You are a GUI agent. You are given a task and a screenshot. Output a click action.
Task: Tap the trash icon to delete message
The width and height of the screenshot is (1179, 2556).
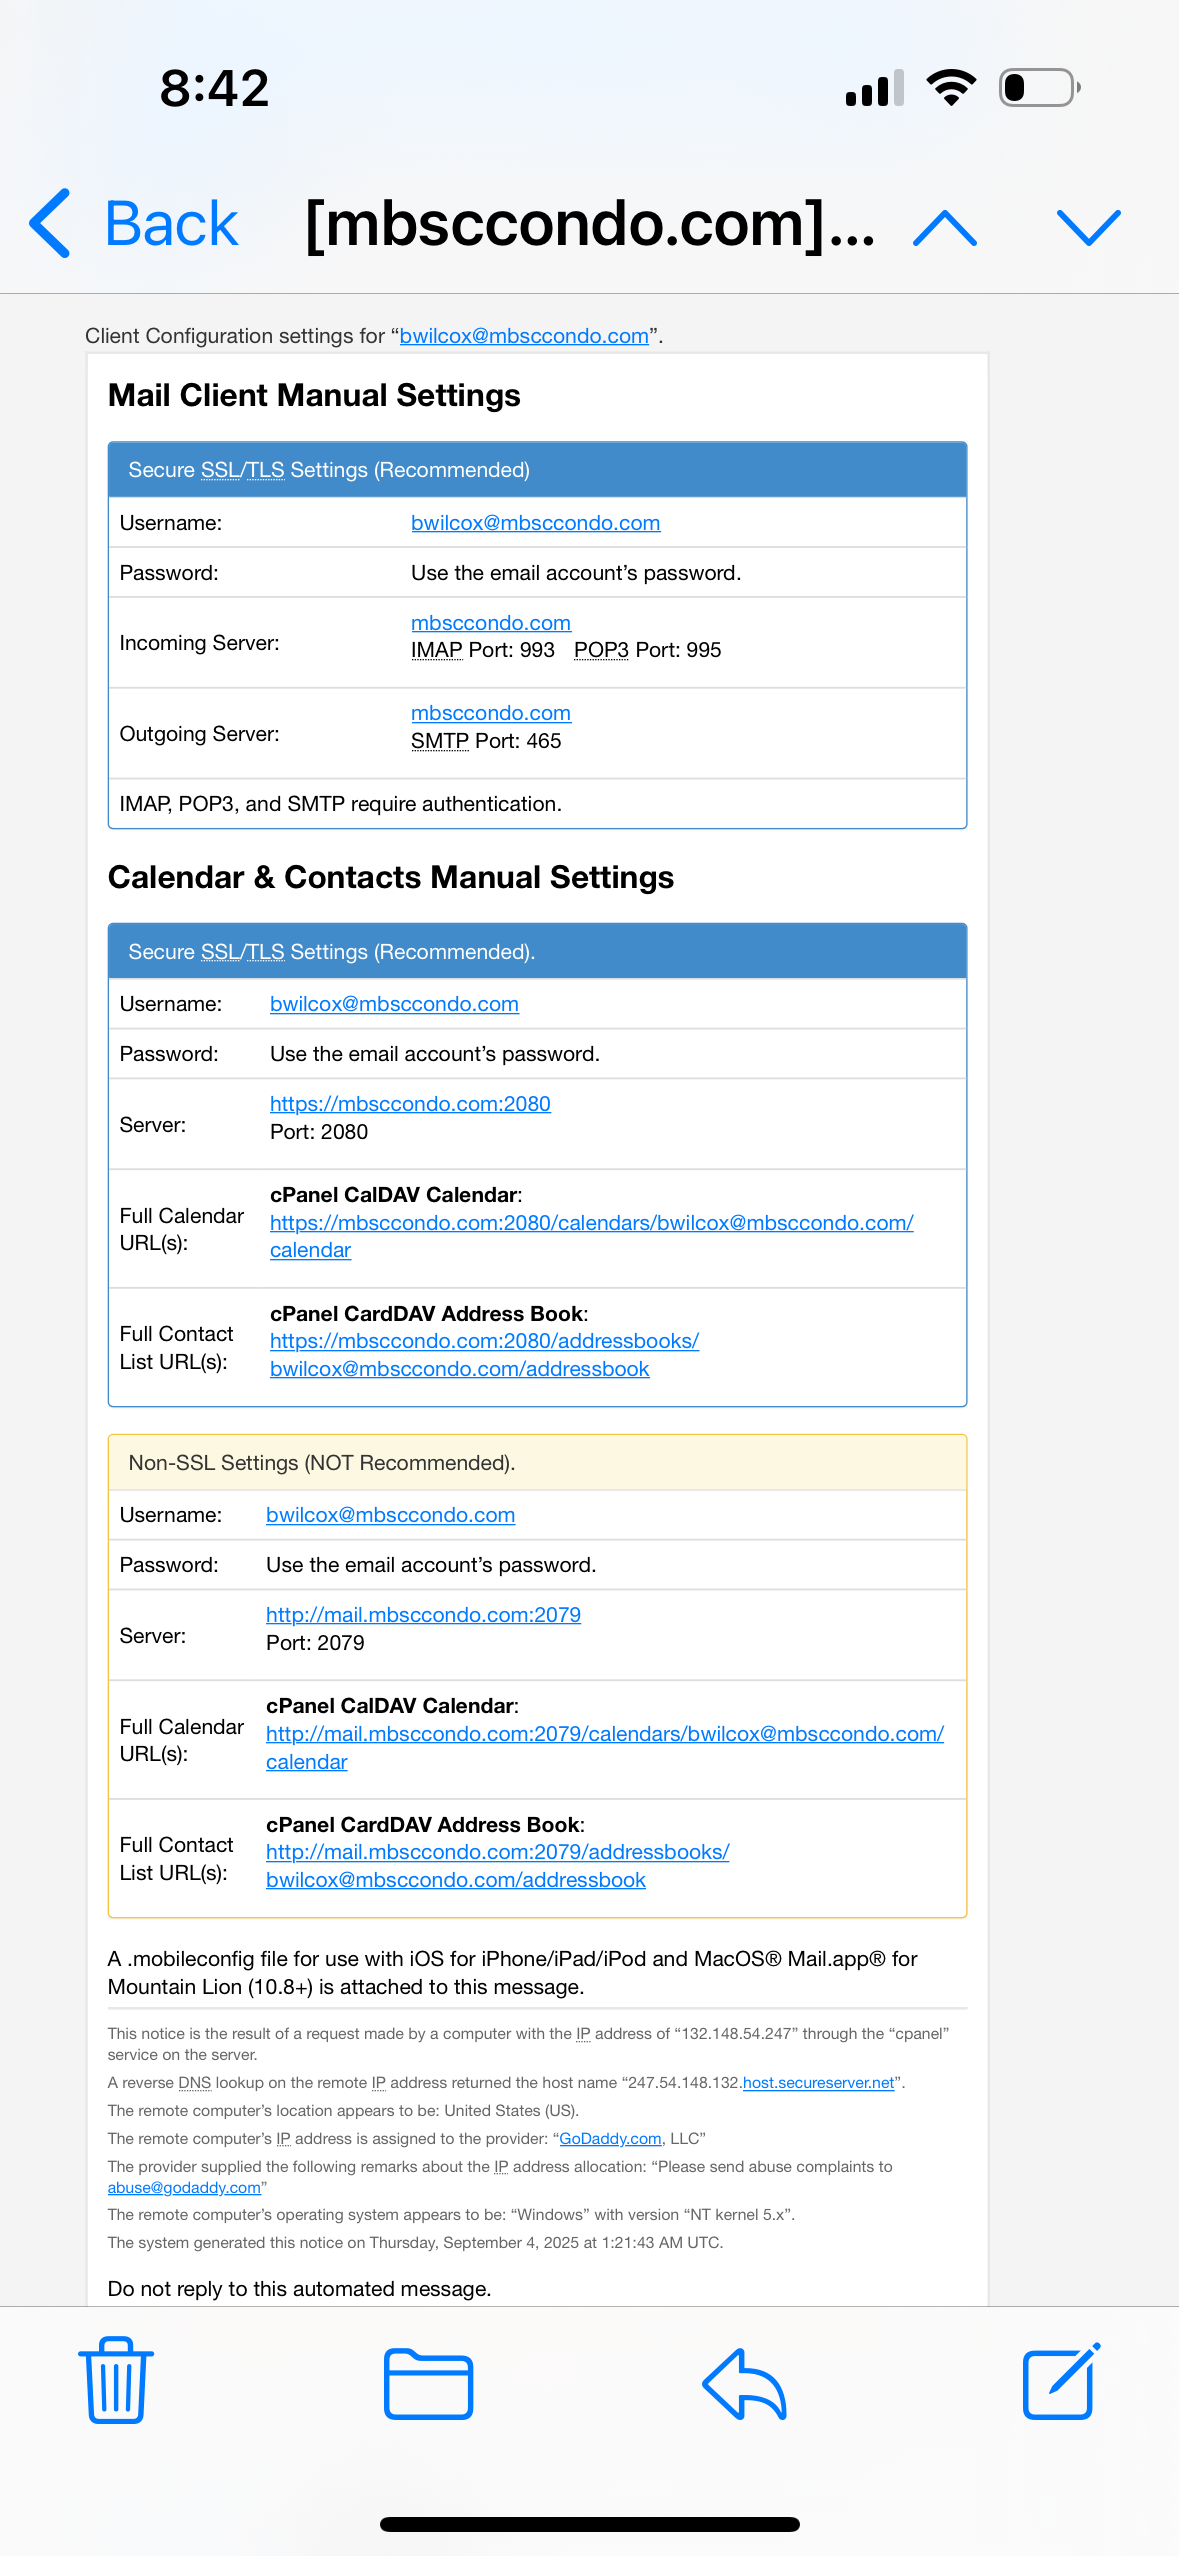pyautogui.click(x=116, y=2381)
